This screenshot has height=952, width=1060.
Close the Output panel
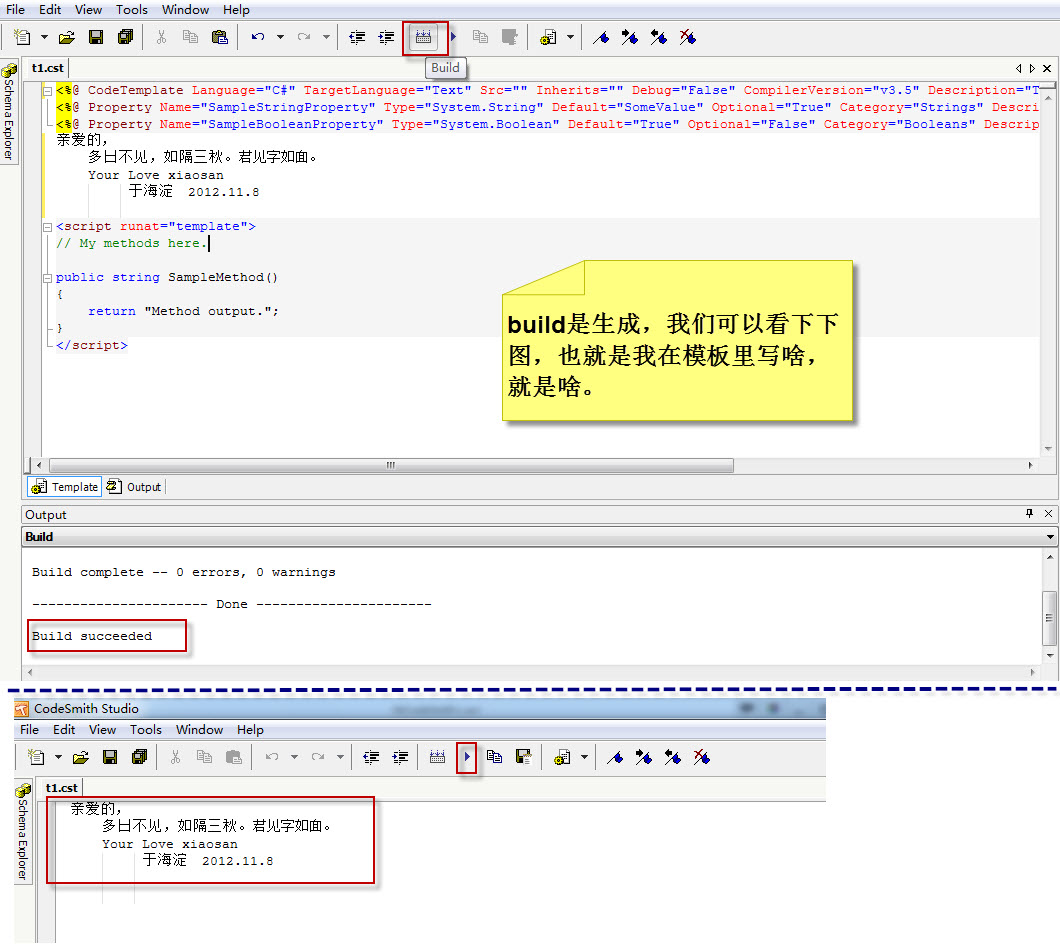1049,514
